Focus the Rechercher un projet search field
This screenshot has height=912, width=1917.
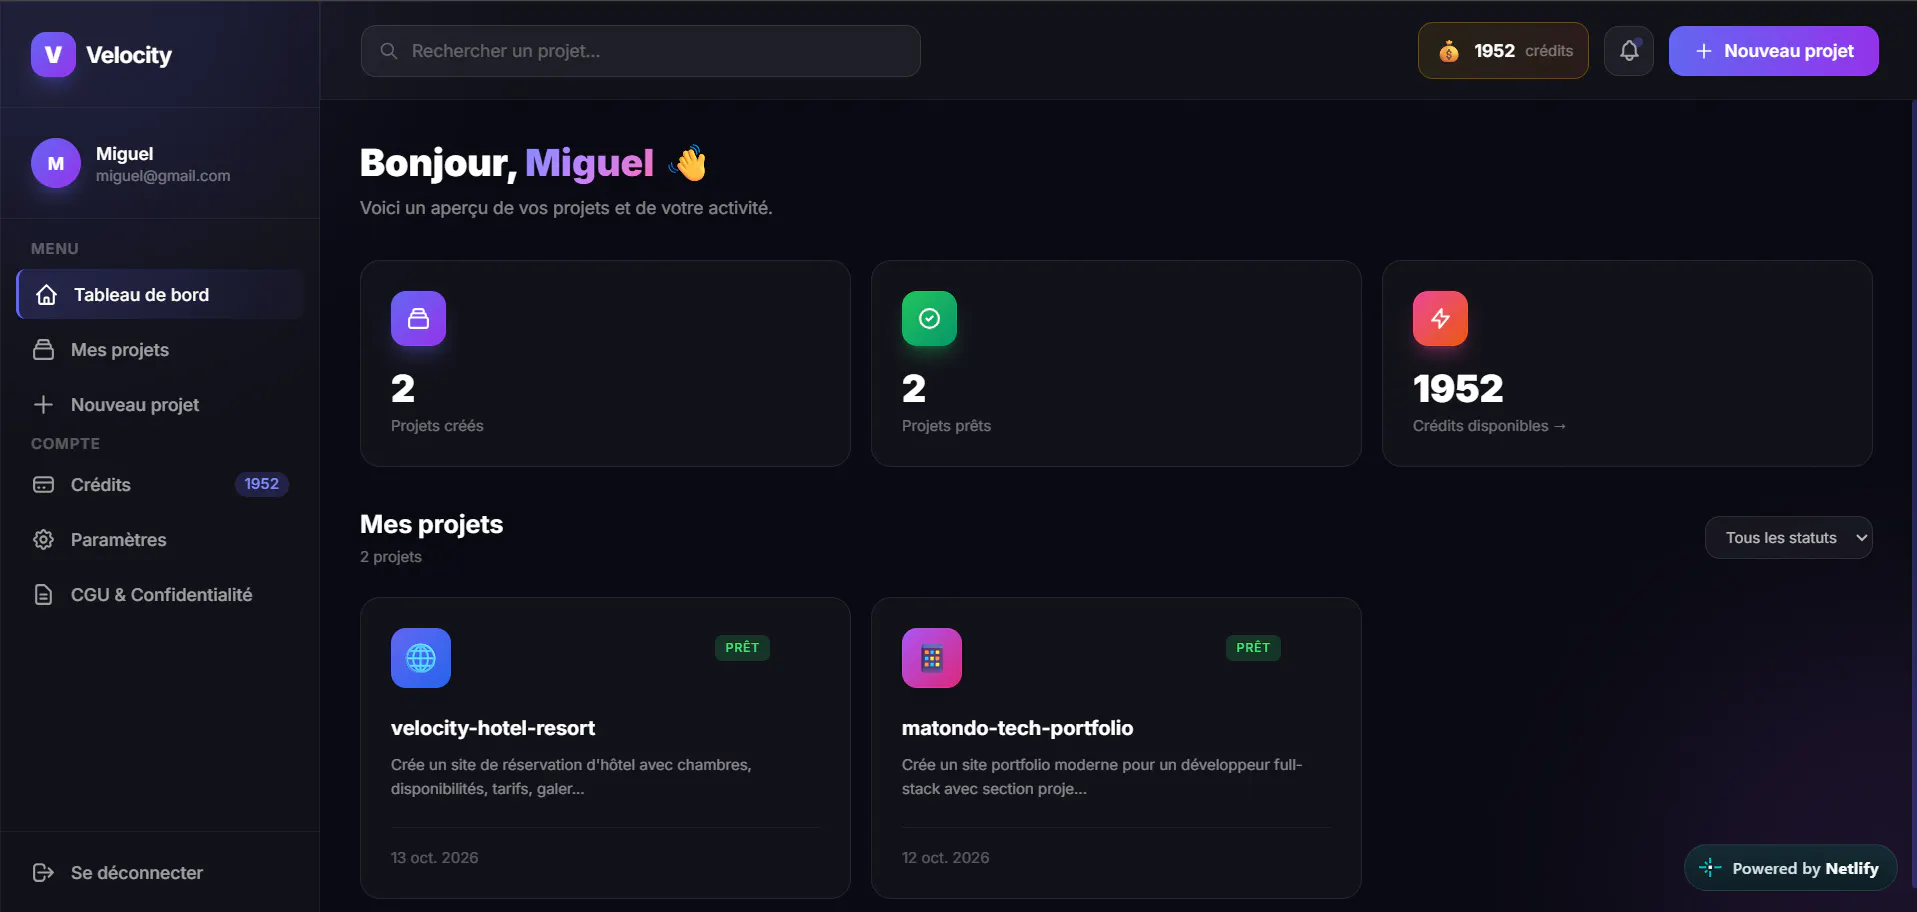640,51
